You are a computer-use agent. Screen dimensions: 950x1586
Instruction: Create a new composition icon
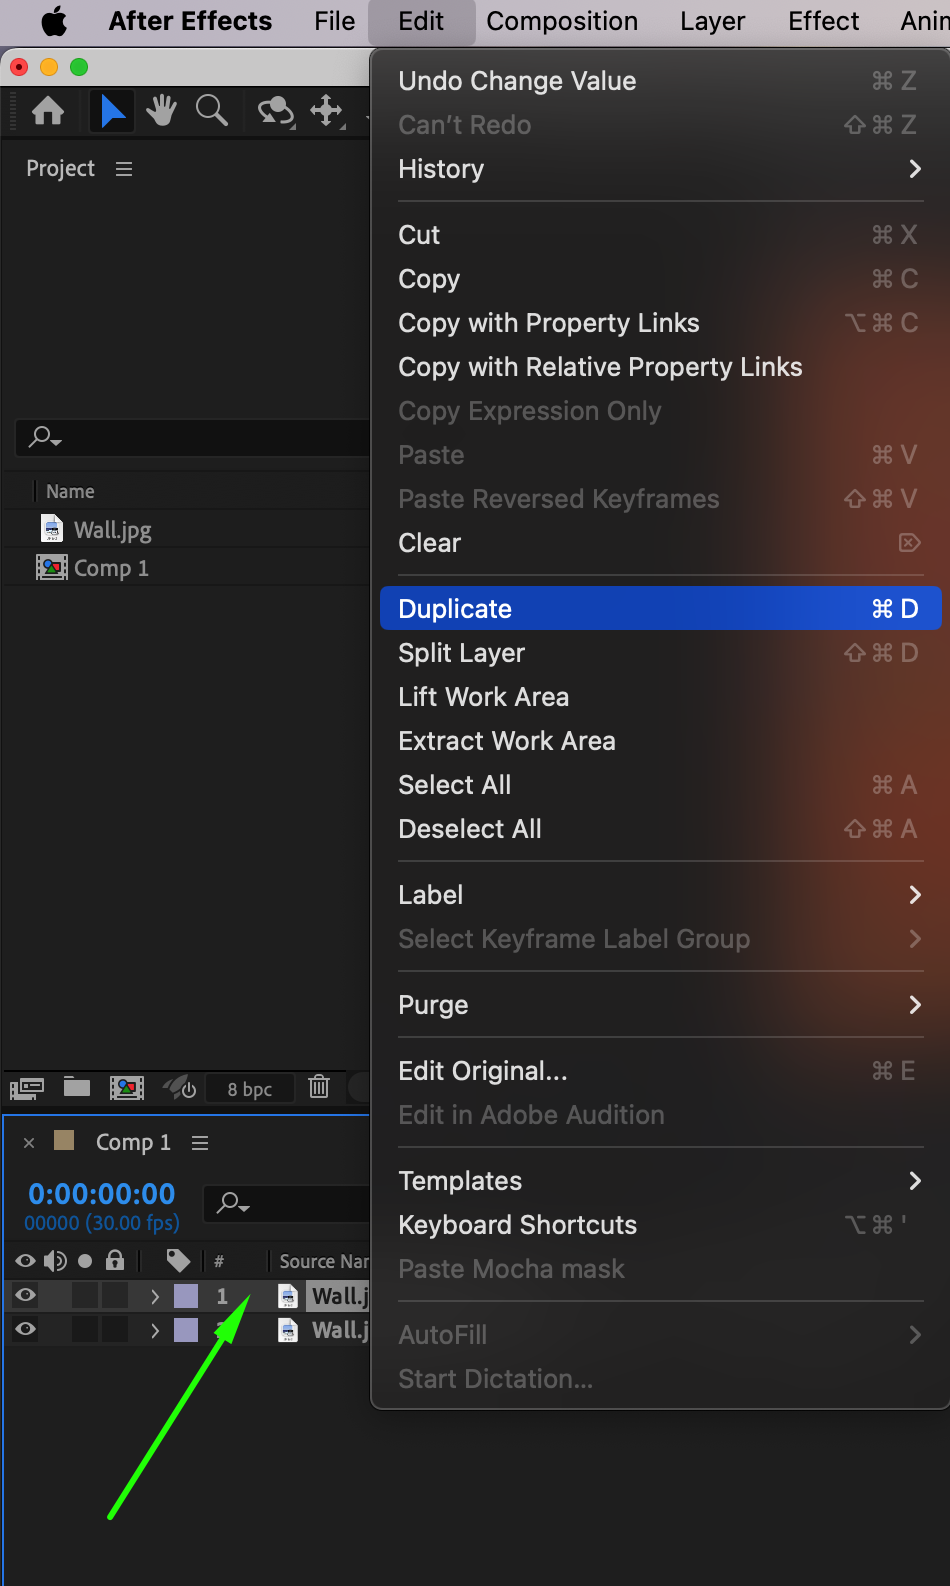click(x=127, y=1088)
